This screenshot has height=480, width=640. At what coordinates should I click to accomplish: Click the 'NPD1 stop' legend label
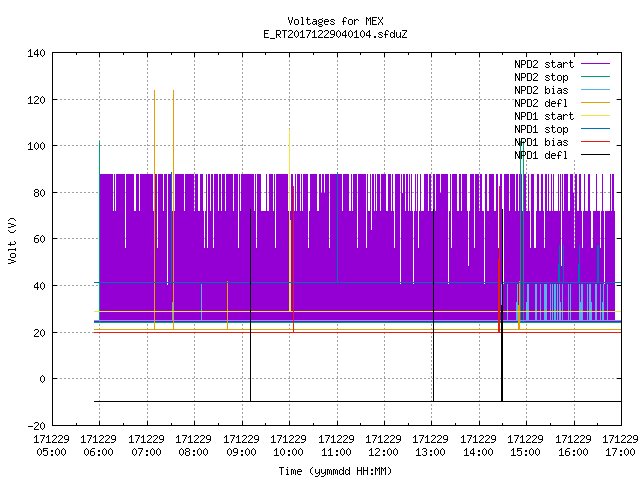tap(541, 129)
